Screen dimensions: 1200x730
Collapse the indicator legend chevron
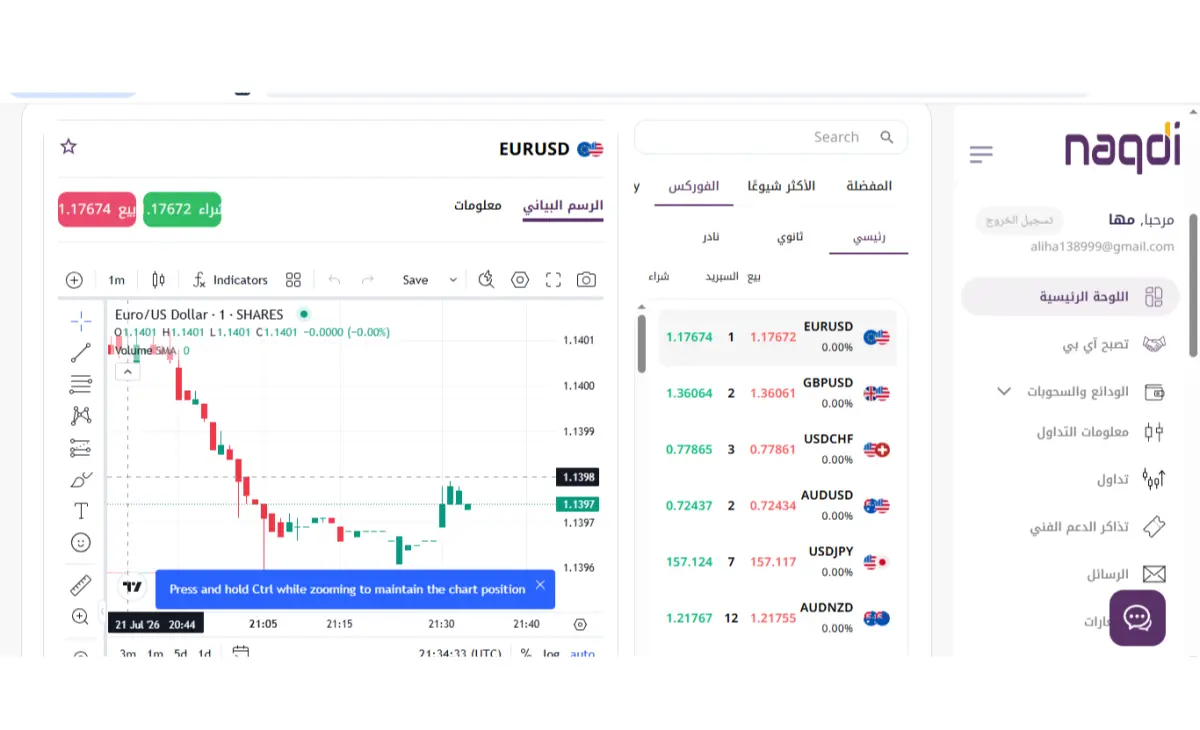click(127, 372)
